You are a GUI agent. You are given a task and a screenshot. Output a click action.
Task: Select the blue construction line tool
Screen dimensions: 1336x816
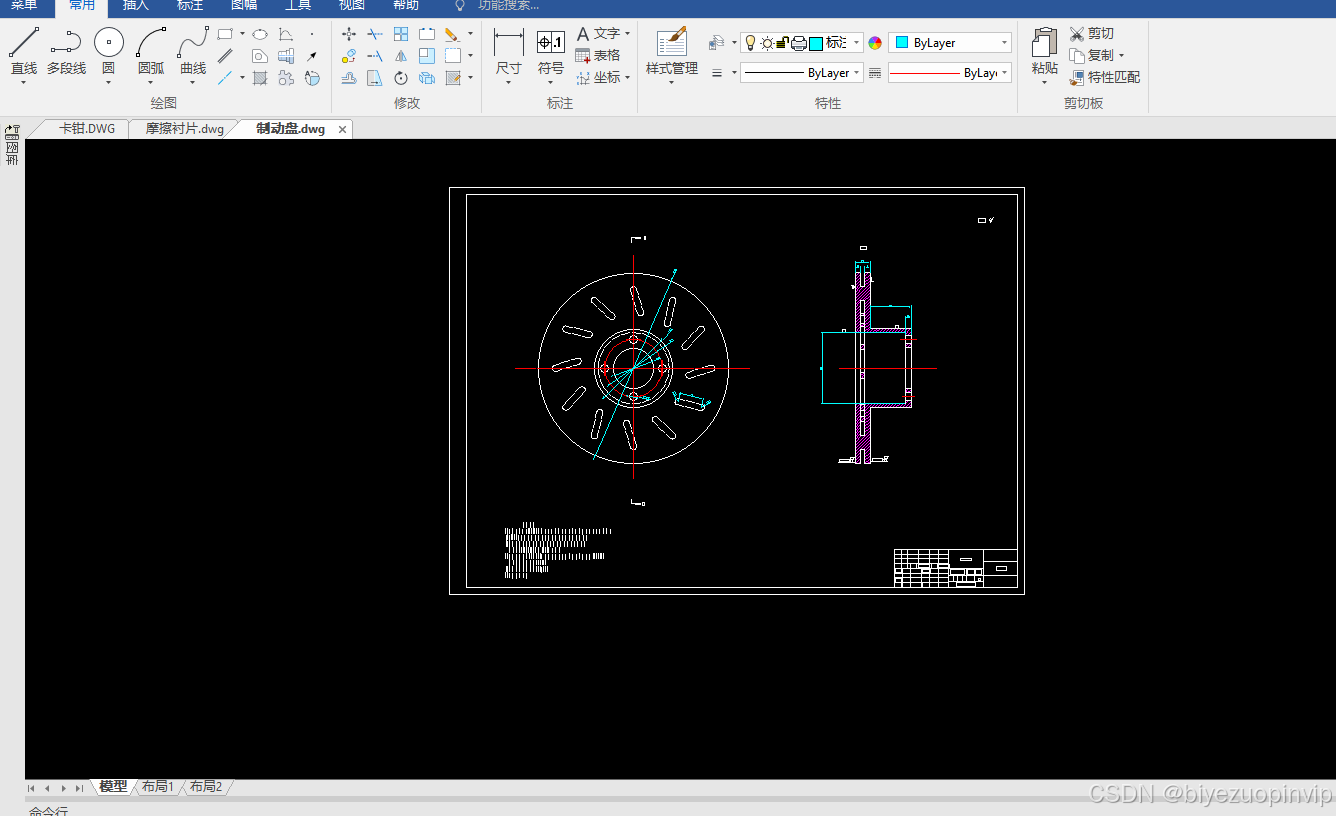tap(226, 77)
